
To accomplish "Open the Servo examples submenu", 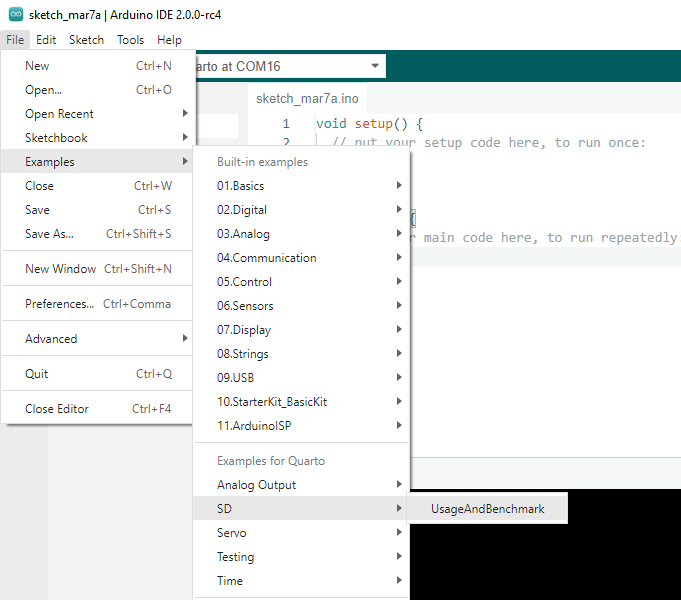I will [232, 533].
